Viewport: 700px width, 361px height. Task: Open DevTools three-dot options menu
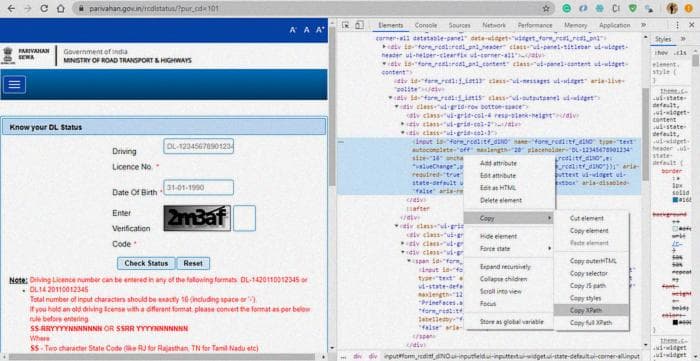[678, 25]
